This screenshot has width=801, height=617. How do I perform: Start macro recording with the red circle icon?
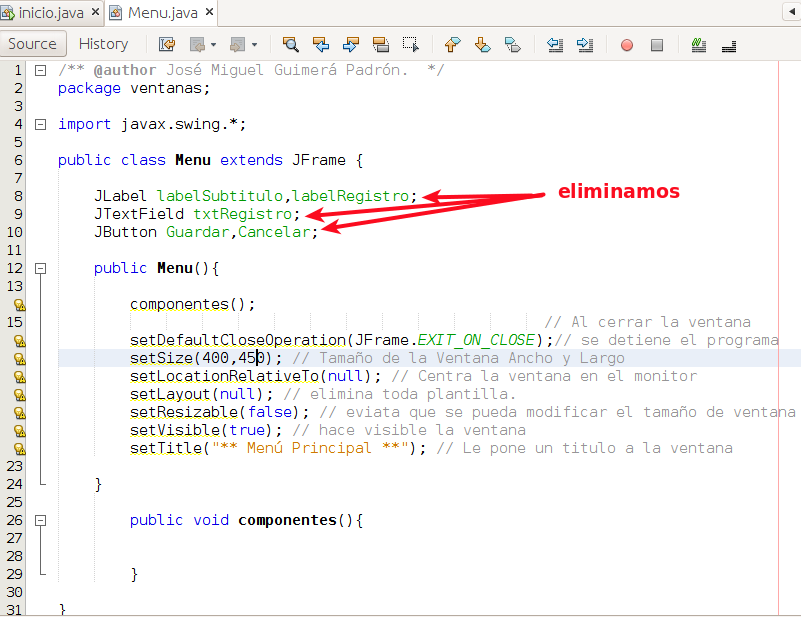[x=625, y=45]
